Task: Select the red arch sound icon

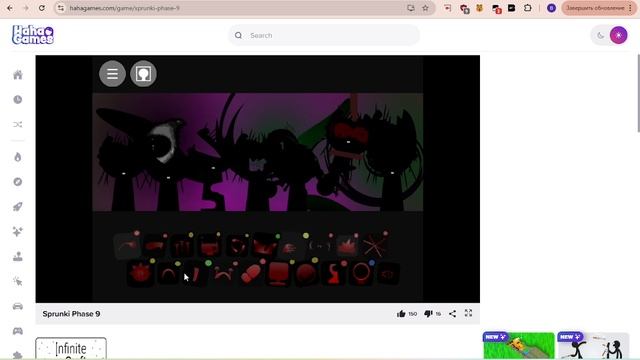Action: click(168, 274)
